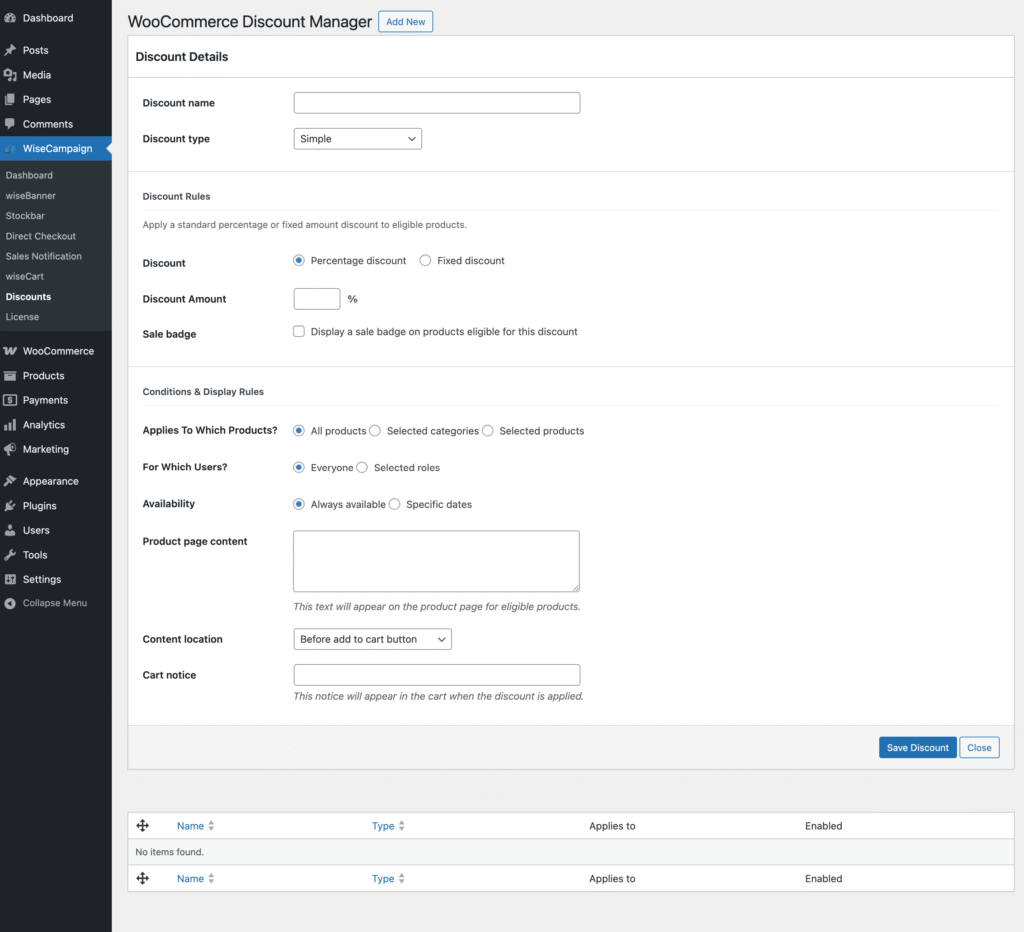Screen dimensions: 1024x932
Task: Click the Add New button
Action: point(406,22)
